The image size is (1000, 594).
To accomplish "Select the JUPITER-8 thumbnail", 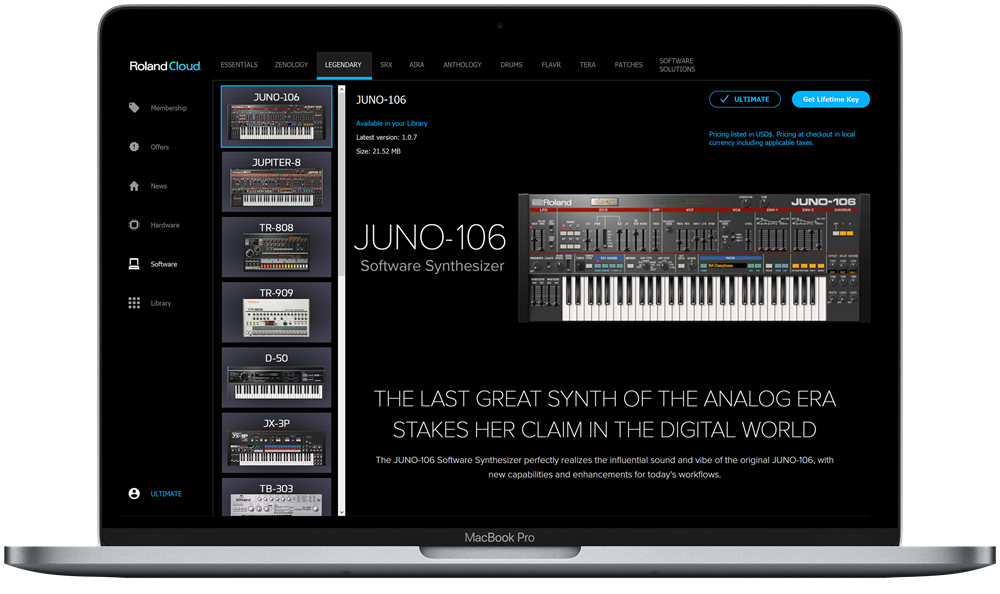I will click(276, 182).
